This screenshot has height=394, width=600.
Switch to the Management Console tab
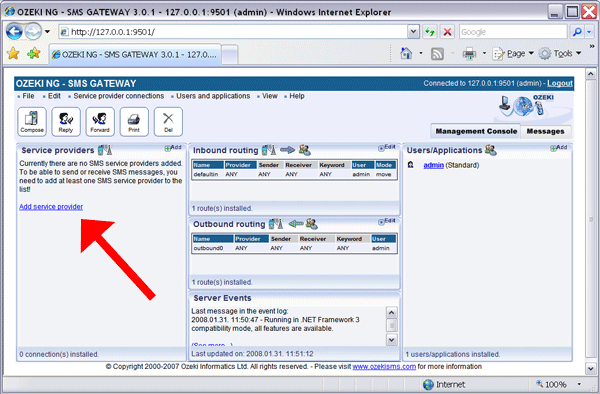tap(476, 131)
